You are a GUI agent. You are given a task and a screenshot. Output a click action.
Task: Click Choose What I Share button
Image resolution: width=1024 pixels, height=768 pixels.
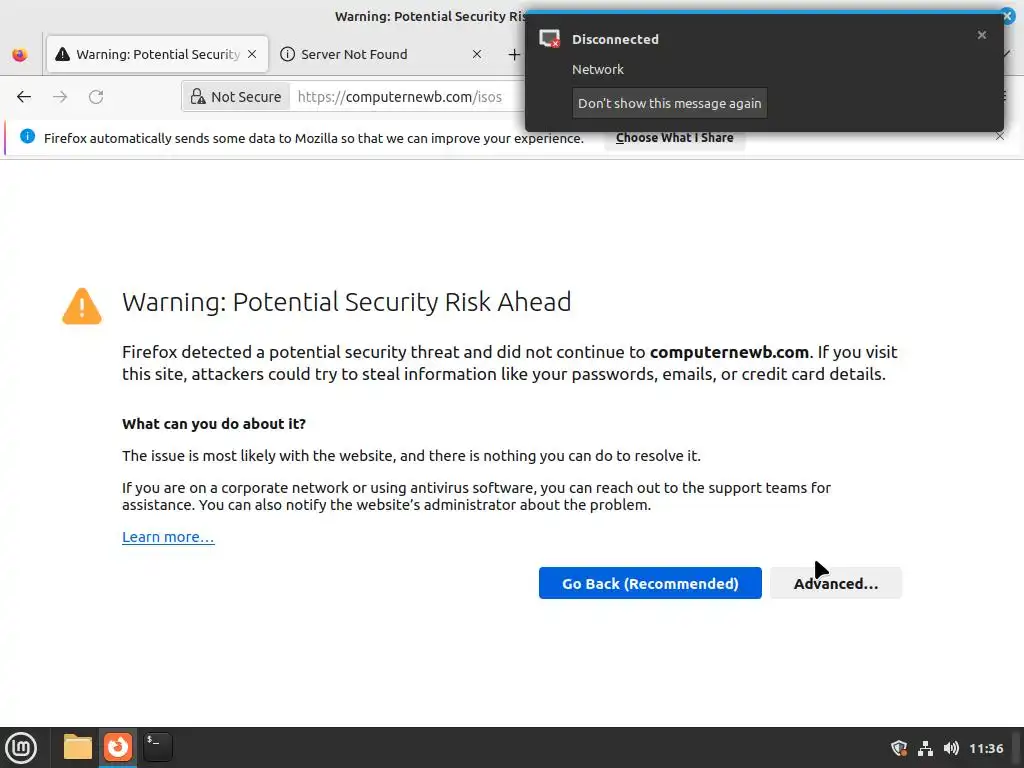tap(674, 138)
